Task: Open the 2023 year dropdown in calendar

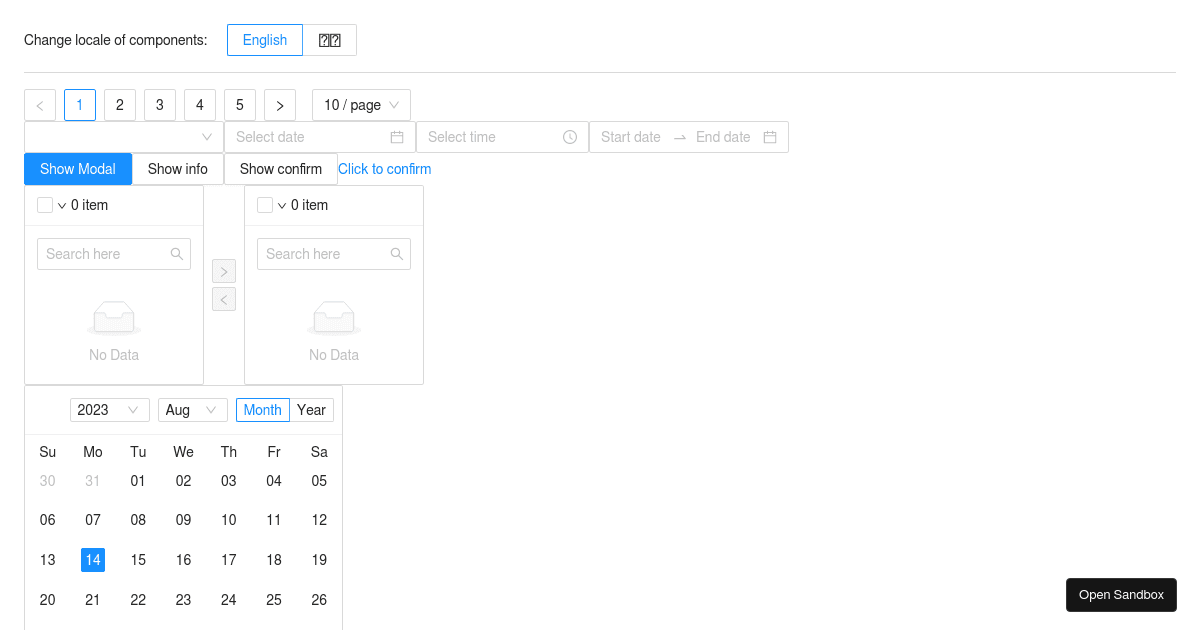Action: (x=109, y=410)
